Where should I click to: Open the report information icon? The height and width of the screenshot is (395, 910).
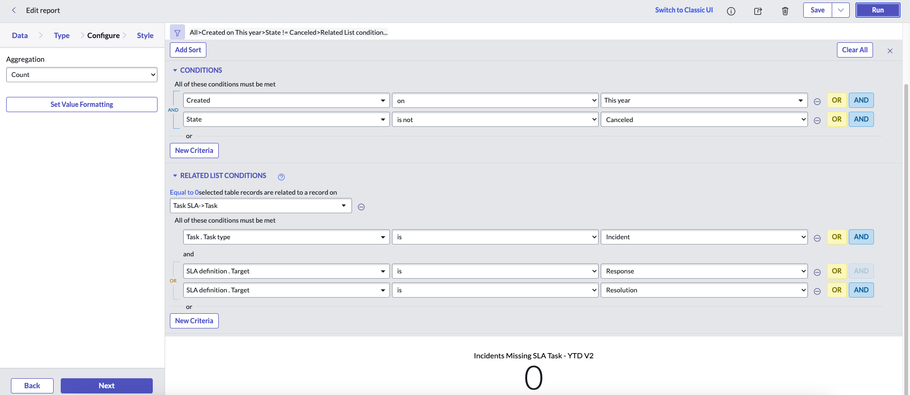[x=731, y=11]
